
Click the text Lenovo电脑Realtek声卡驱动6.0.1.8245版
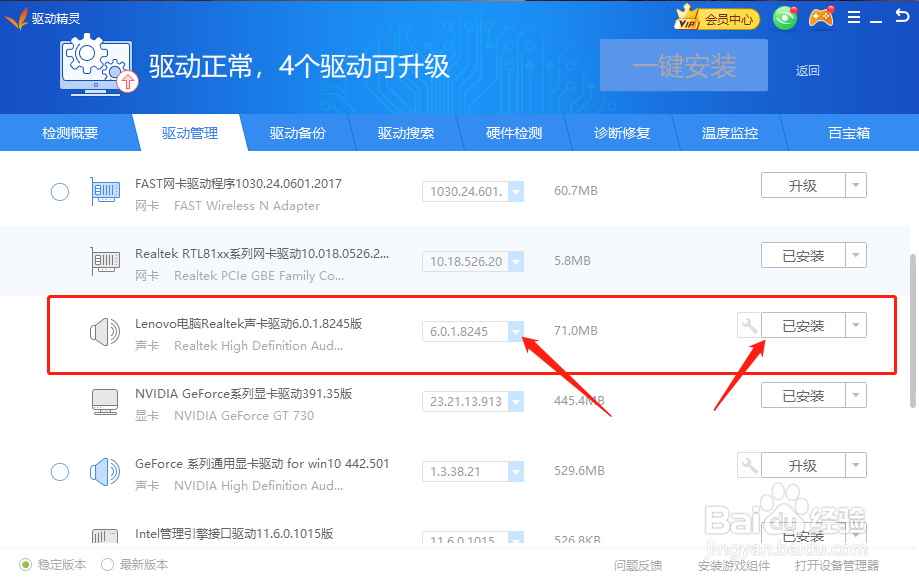click(x=249, y=324)
